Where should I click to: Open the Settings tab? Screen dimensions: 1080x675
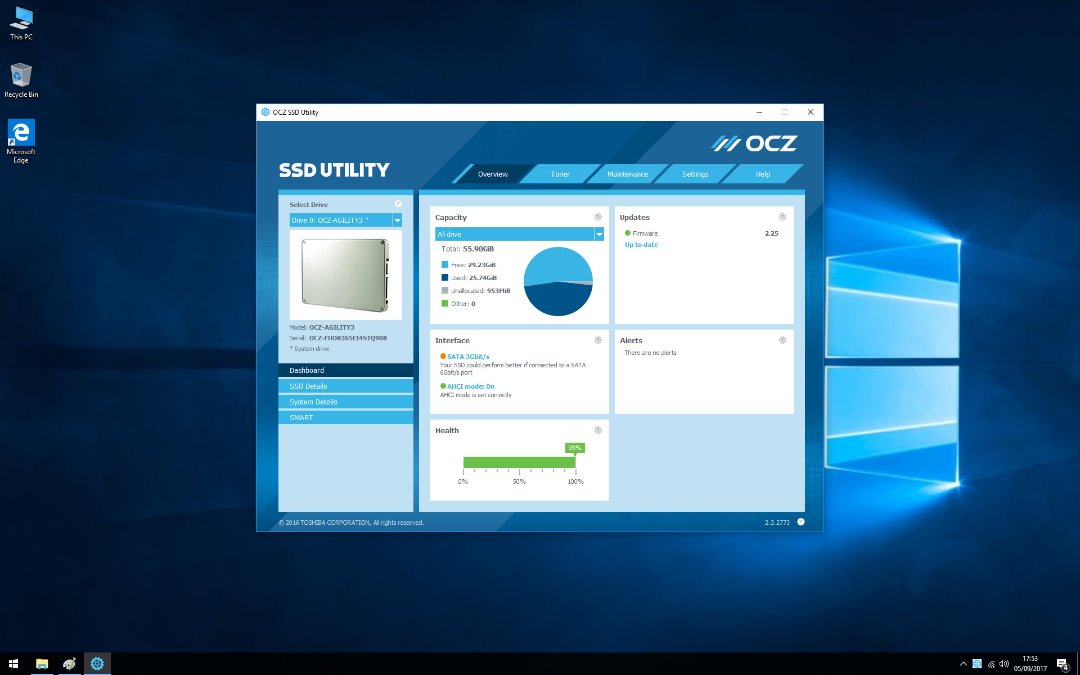[x=695, y=174]
